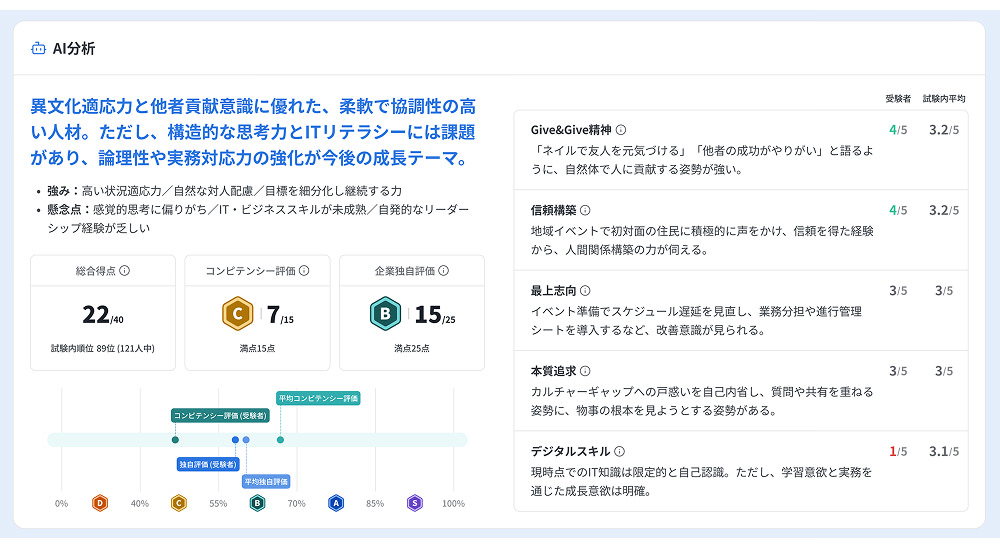Viewport: 1000px width, 546px height.
Task: Select the 平均コンピテンシー評価 chart label
Action: (x=318, y=398)
